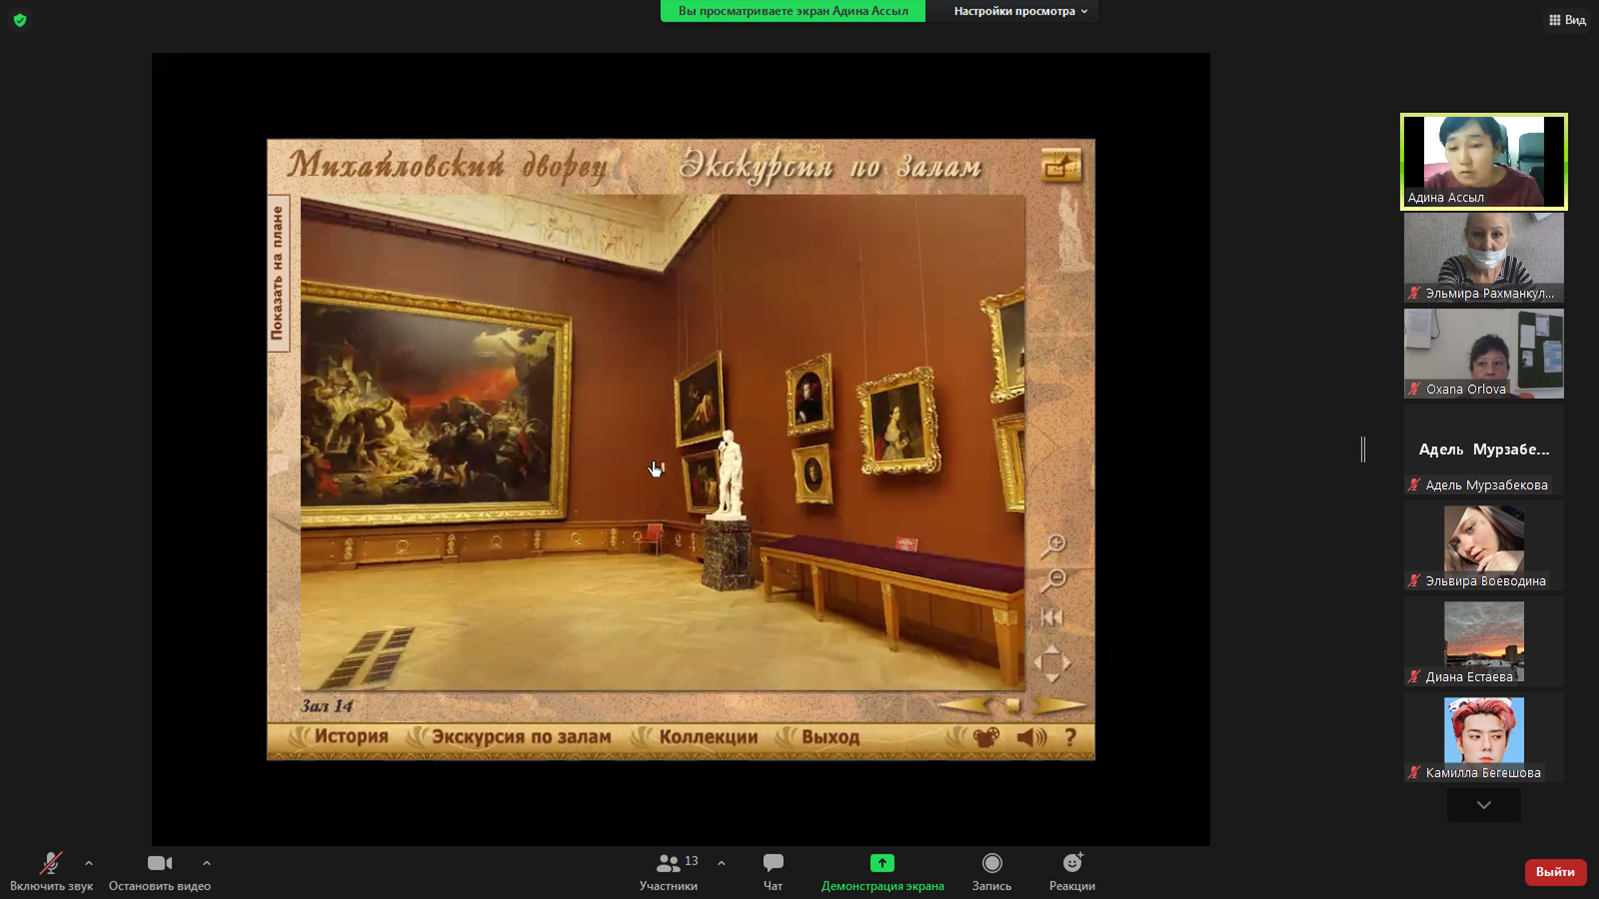Open Настройки просмотра dropdown

tap(1020, 11)
